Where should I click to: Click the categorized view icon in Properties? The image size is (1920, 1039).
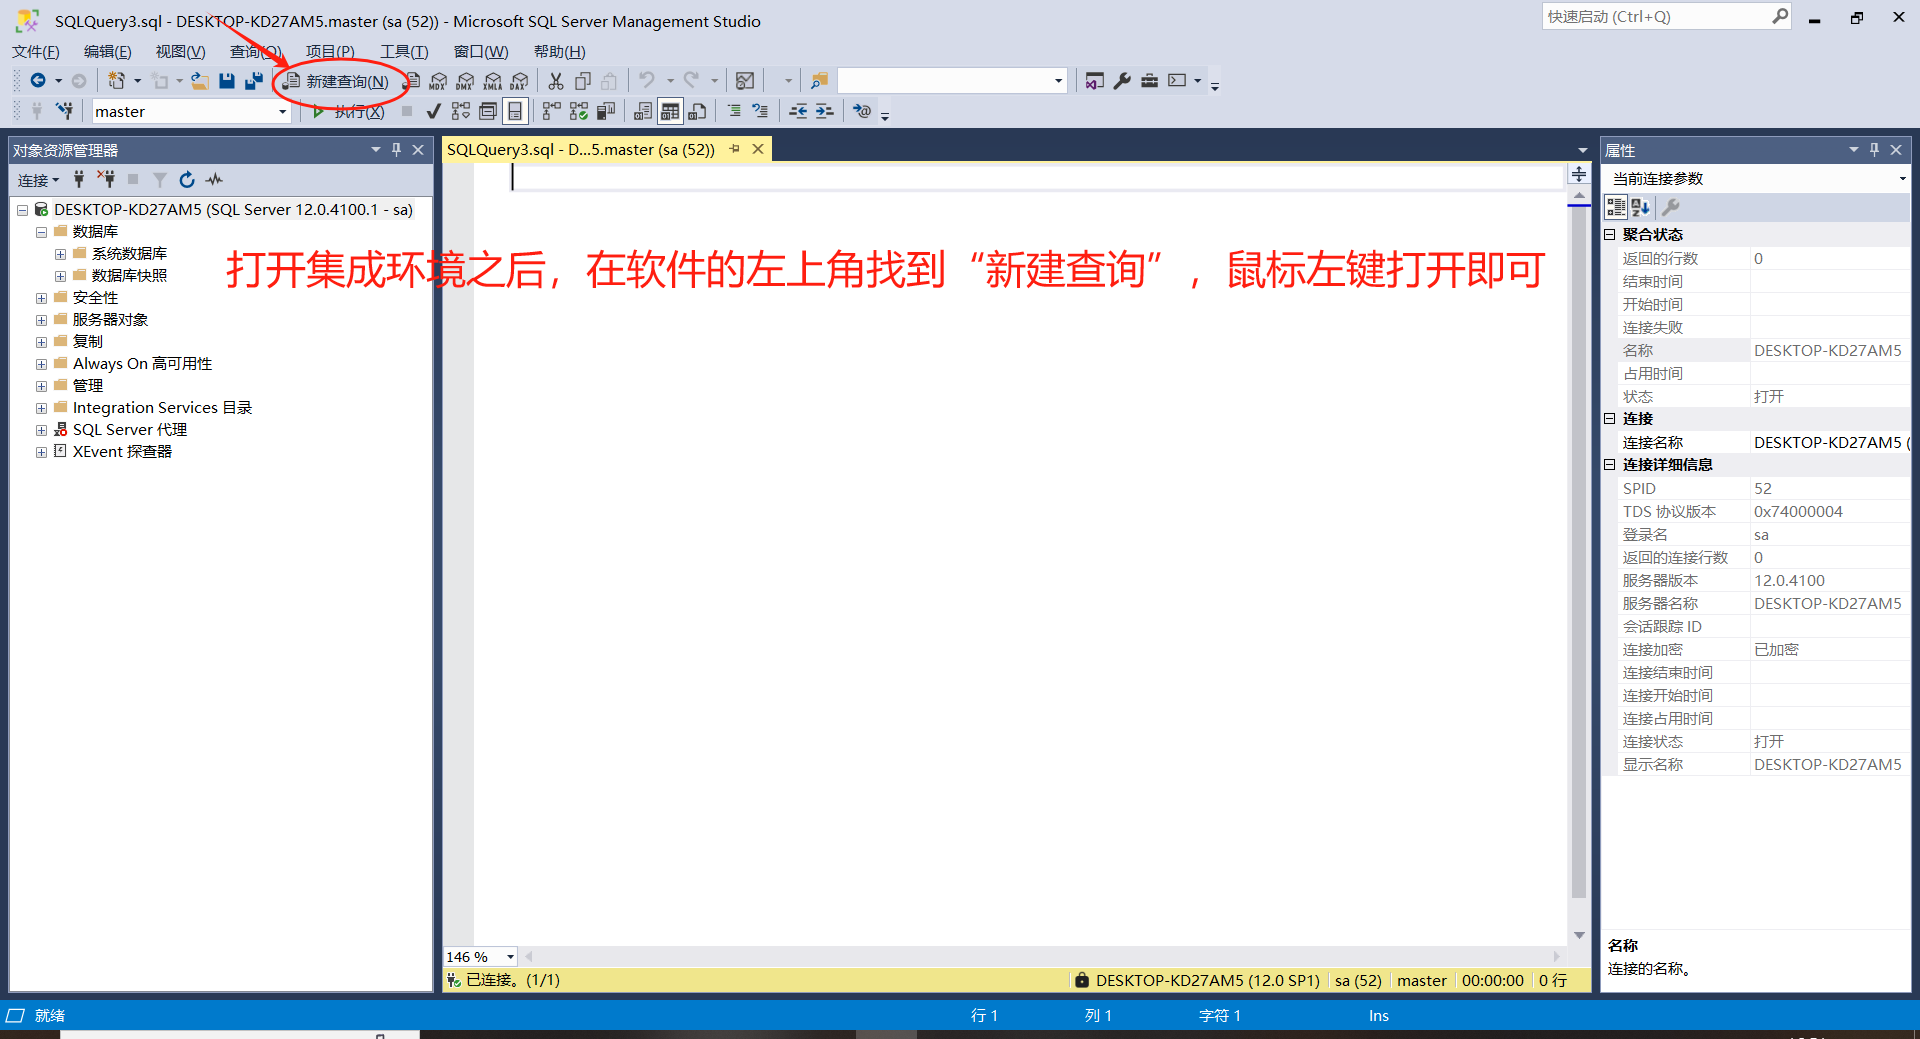pos(1616,207)
